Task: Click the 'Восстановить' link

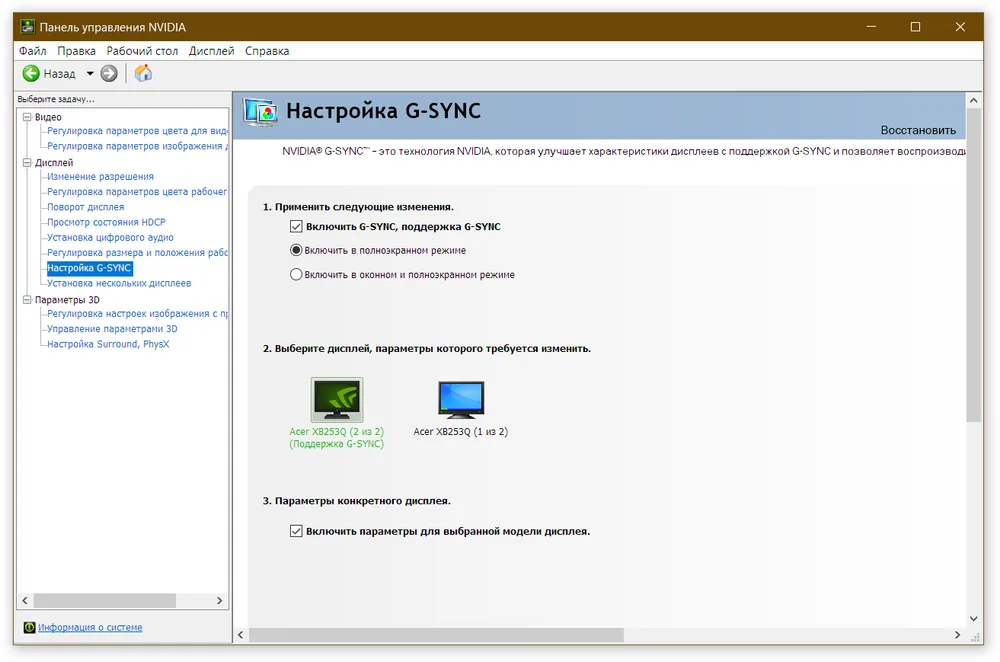Action: (x=917, y=130)
